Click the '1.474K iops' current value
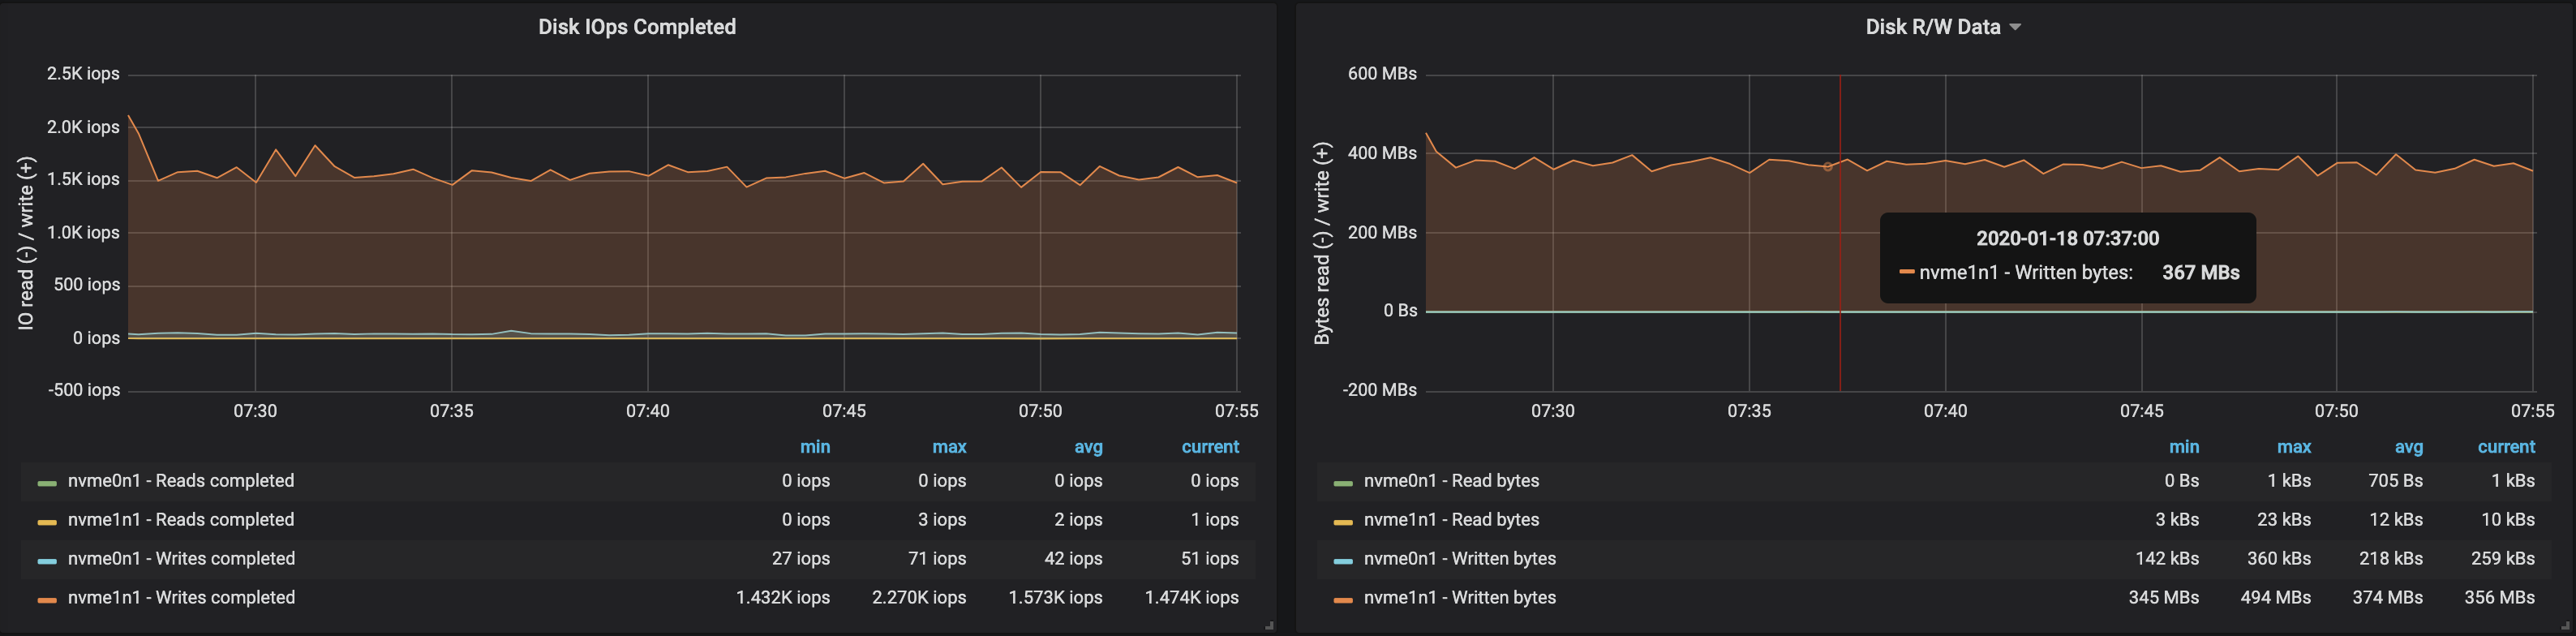 click(1191, 598)
